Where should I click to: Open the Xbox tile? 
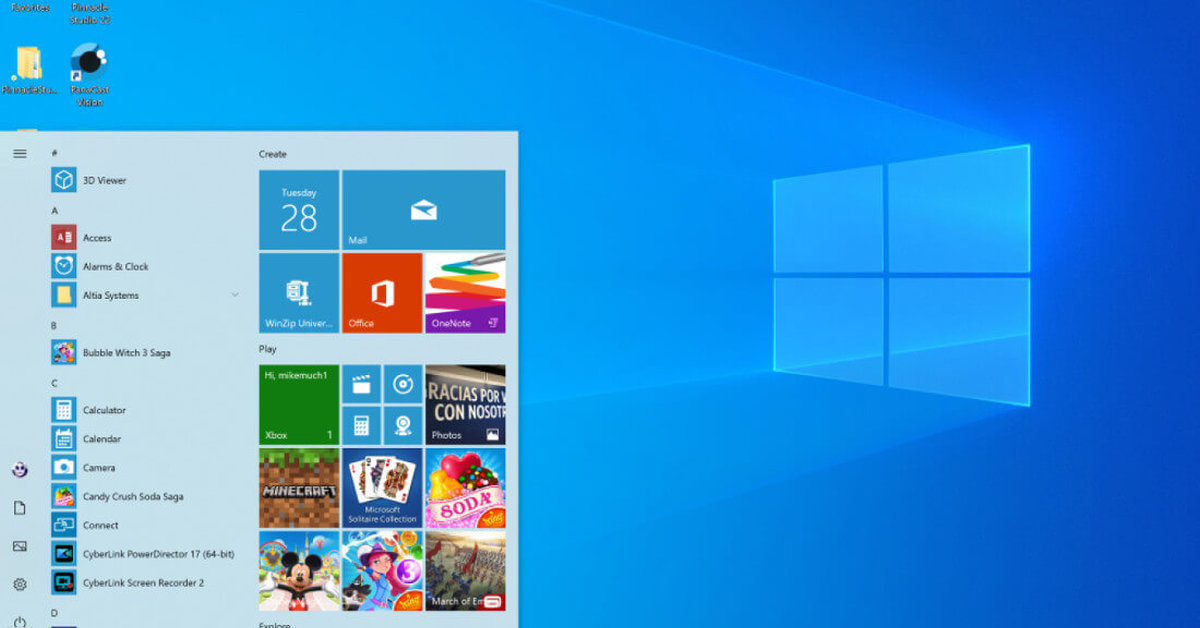click(299, 405)
